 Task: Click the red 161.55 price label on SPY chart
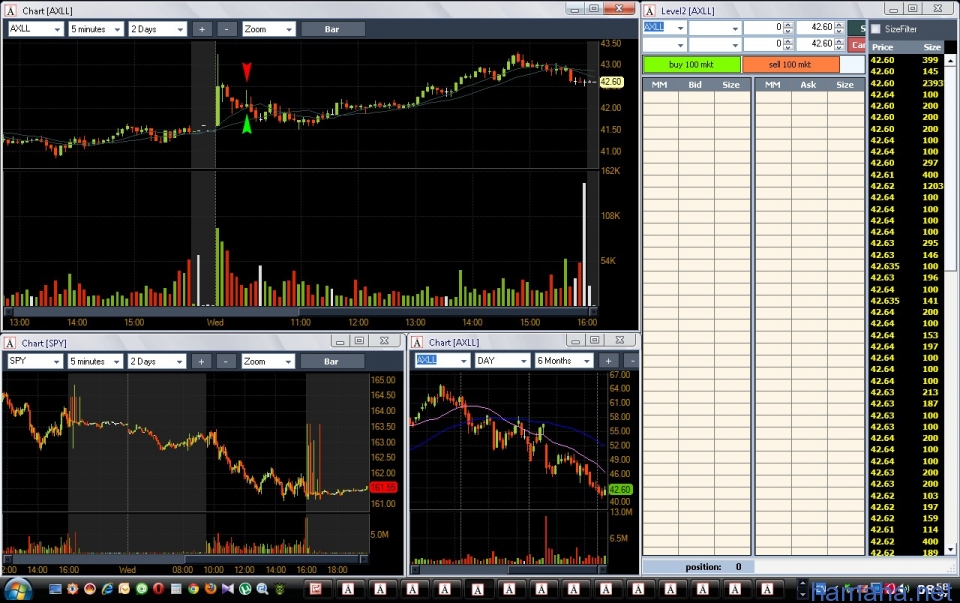point(383,487)
